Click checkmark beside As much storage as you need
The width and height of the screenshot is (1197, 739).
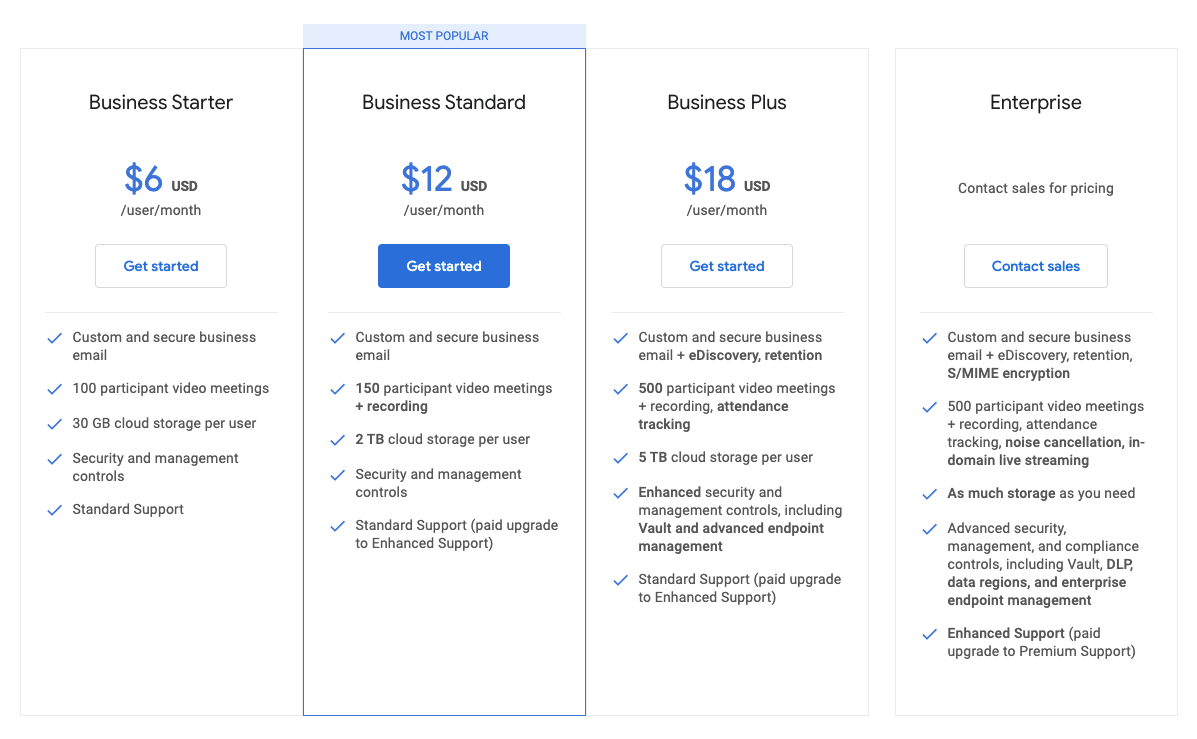931,494
